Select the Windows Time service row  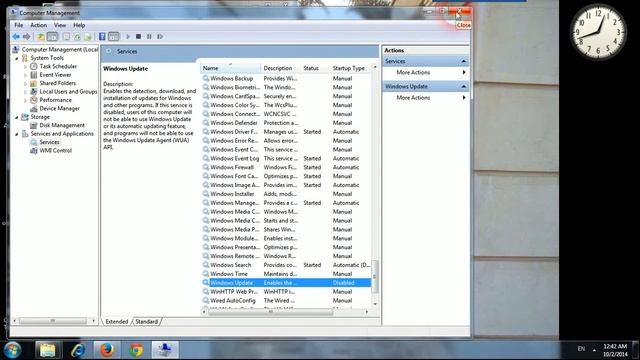(286, 274)
